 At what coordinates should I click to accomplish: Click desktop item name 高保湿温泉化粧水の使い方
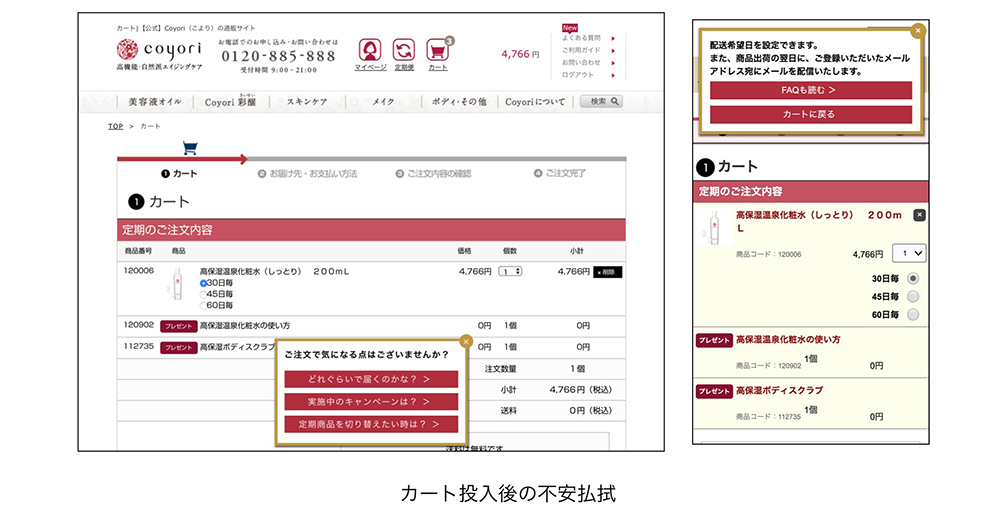pyautogui.click(x=245, y=325)
